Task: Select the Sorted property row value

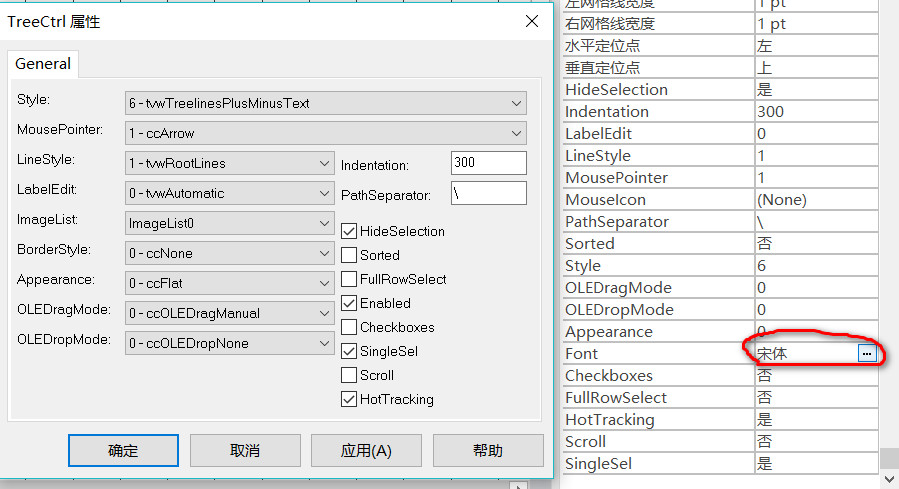Action: pyautogui.click(x=816, y=244)
